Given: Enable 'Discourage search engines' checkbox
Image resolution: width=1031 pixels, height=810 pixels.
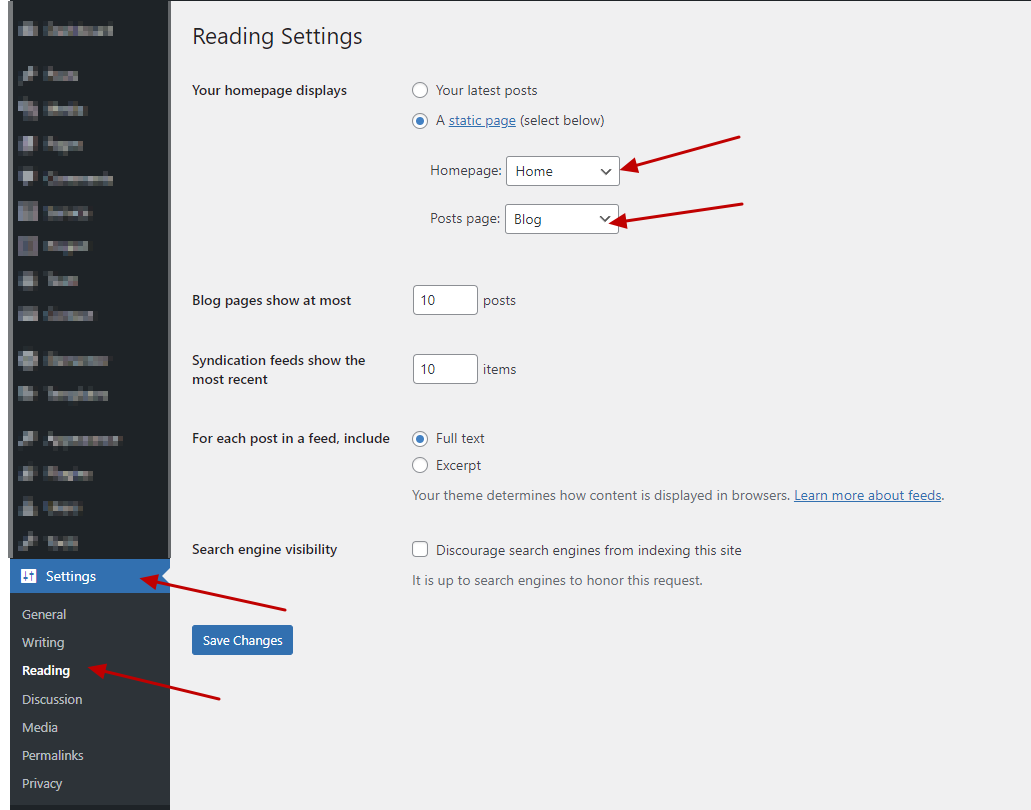Looking at the screenshot, I should tap(420, 550).
